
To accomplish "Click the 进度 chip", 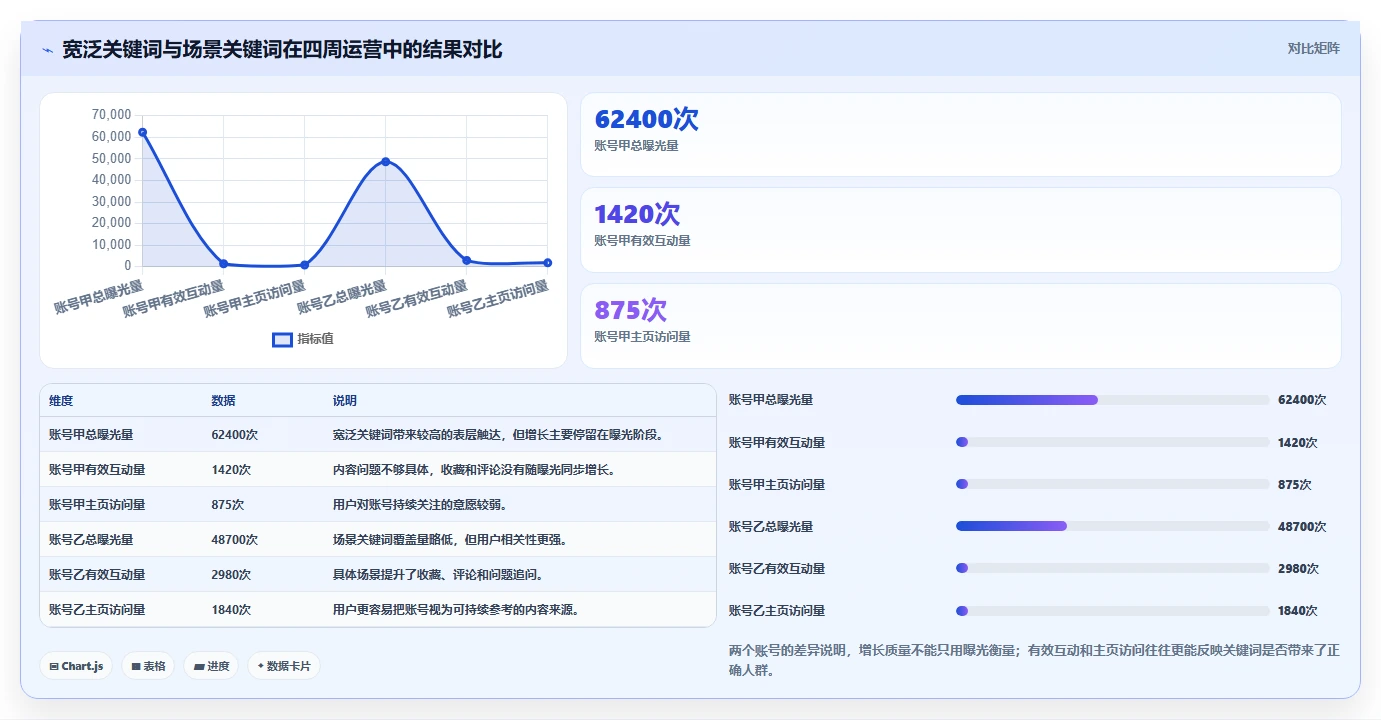I will tap(211, 666).
